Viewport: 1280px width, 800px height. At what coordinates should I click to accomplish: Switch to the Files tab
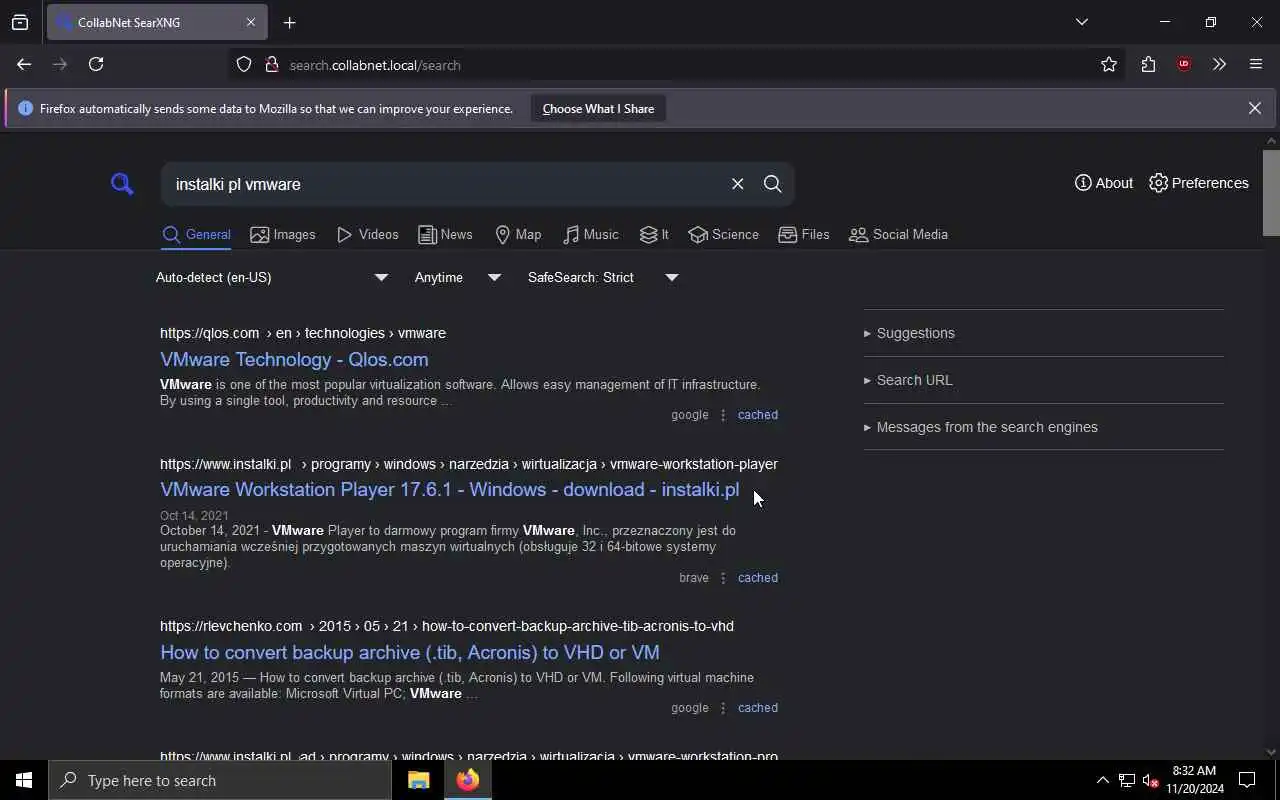804,235
